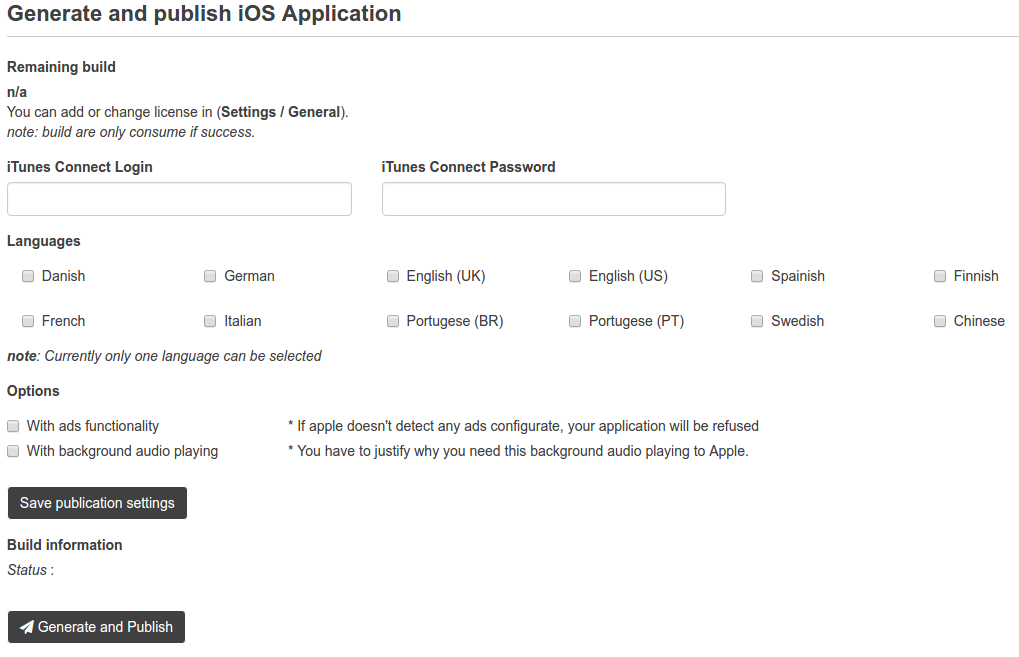Select the German language checkbox
The width and height of the screenshot is (1019, 657).
[x=210, y=276]
